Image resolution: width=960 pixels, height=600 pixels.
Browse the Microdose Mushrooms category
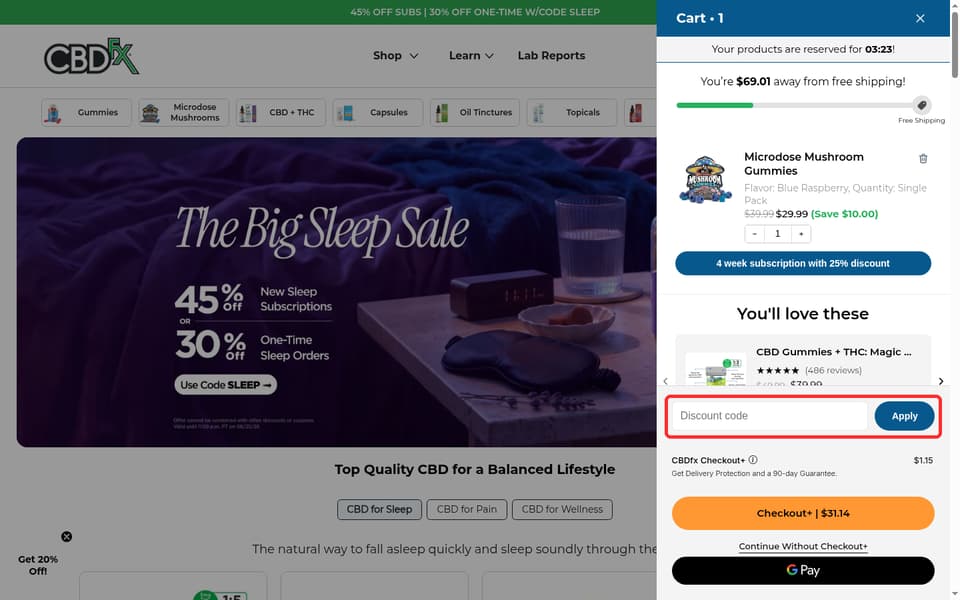click(x=184, y=113)
